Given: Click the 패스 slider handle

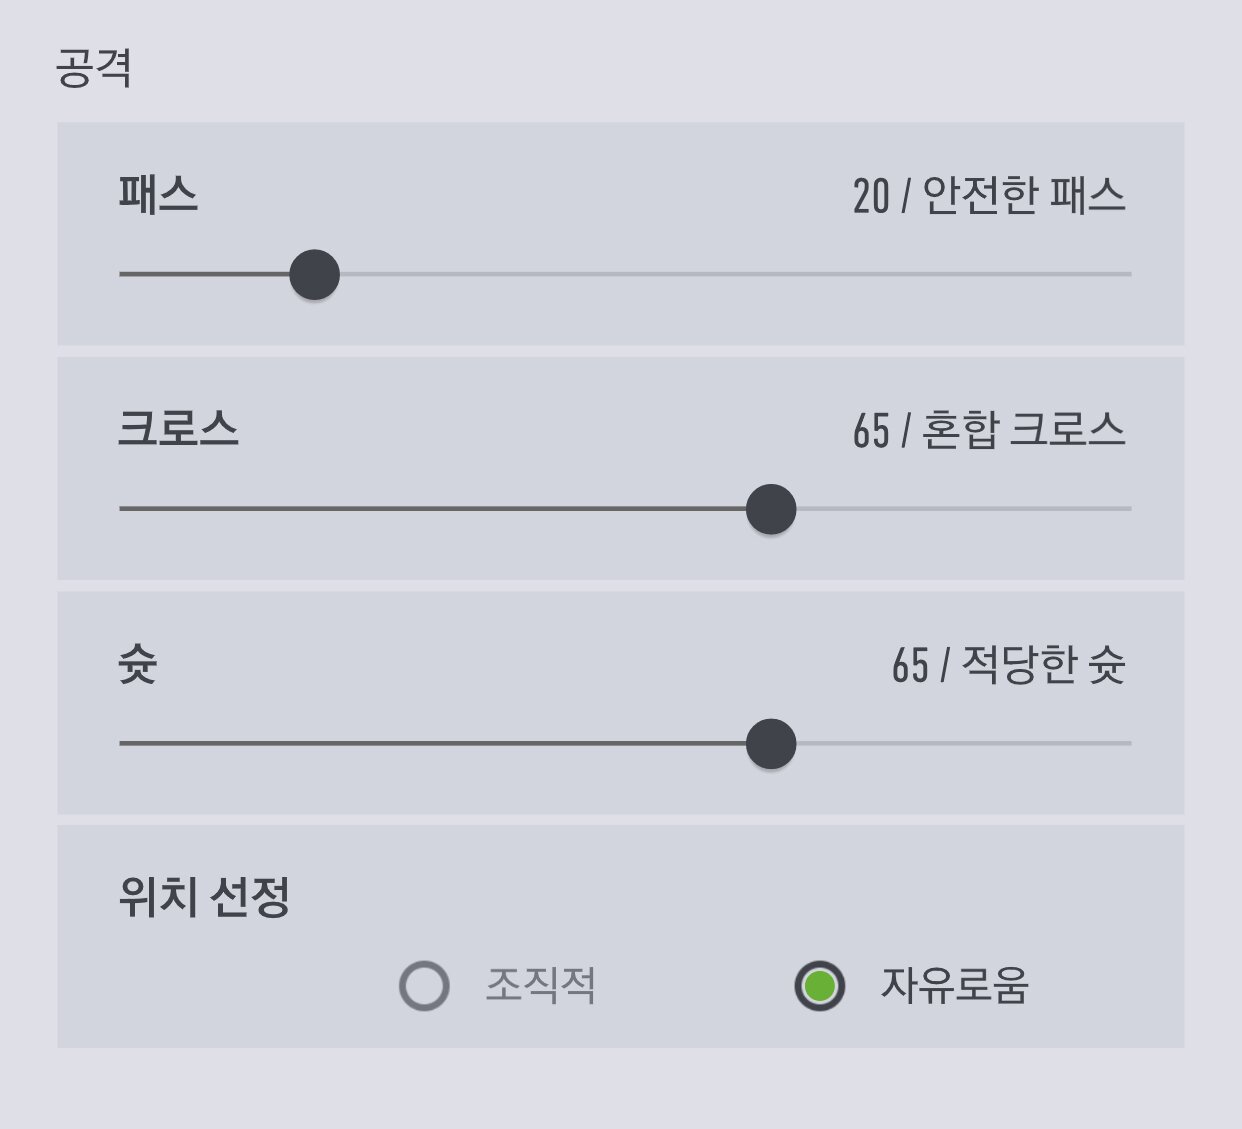Looking at the screenshot, I should pos(315,275).
